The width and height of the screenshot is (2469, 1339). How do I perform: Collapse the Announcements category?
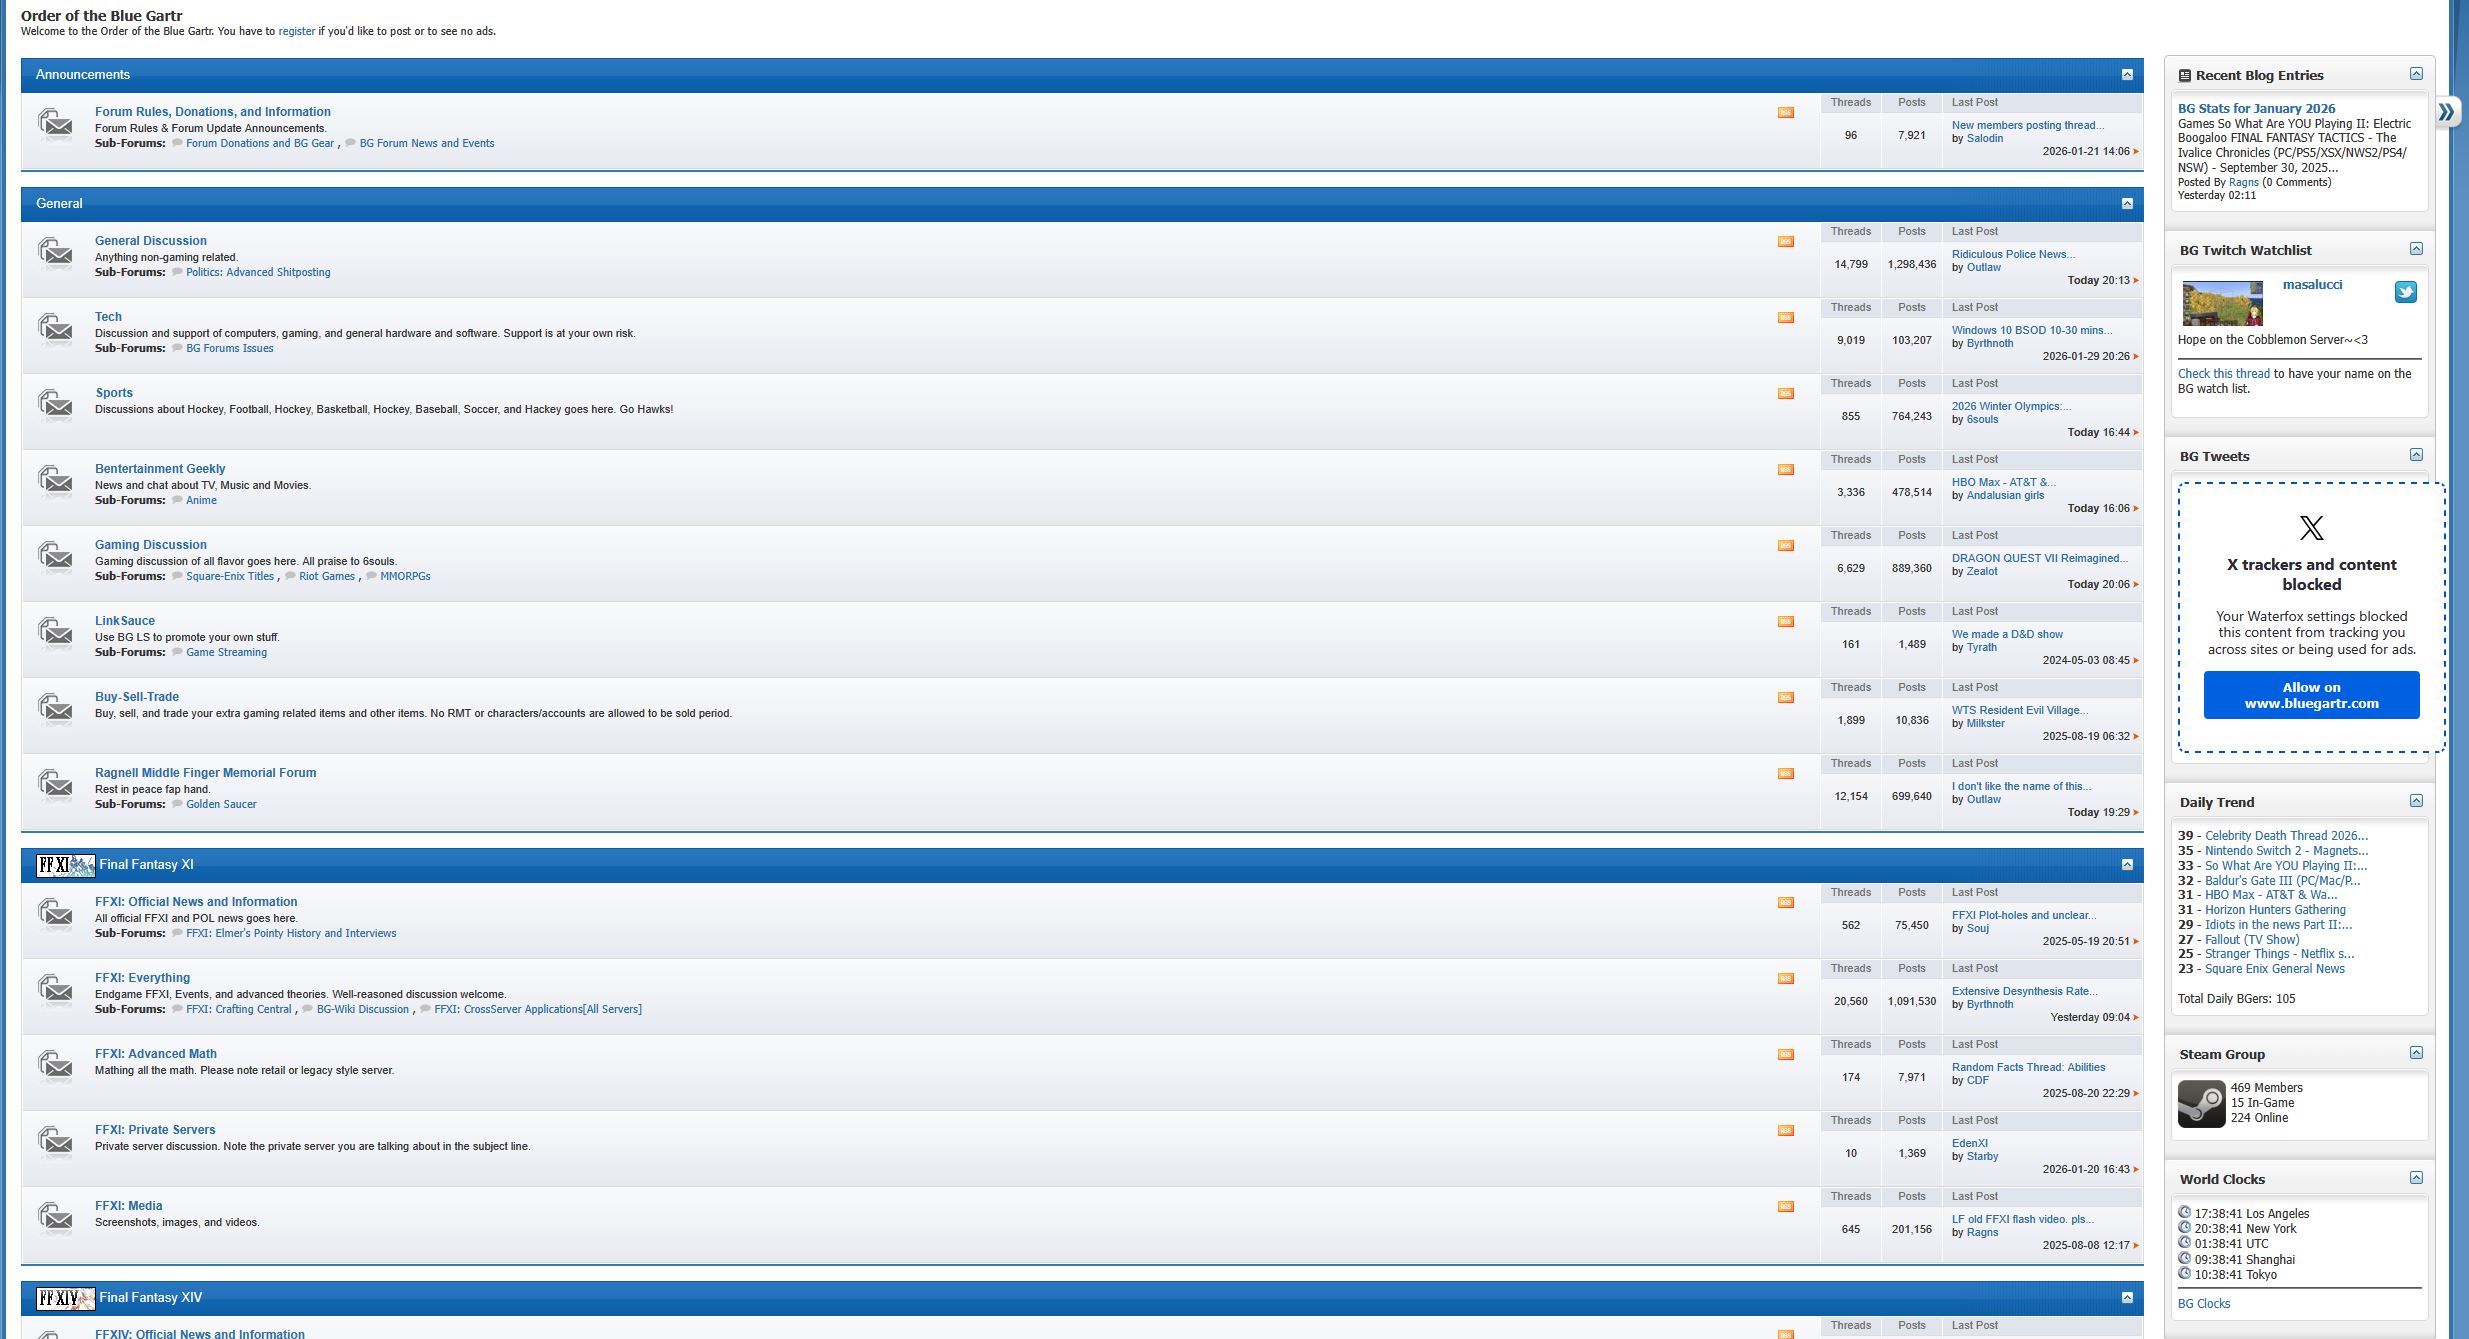[2127, 75]
